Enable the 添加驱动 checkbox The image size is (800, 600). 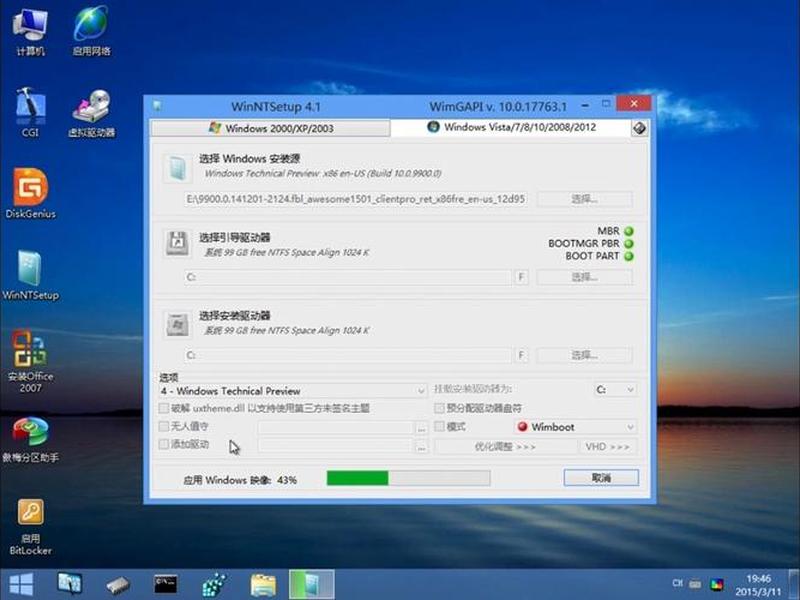point(164,444)
